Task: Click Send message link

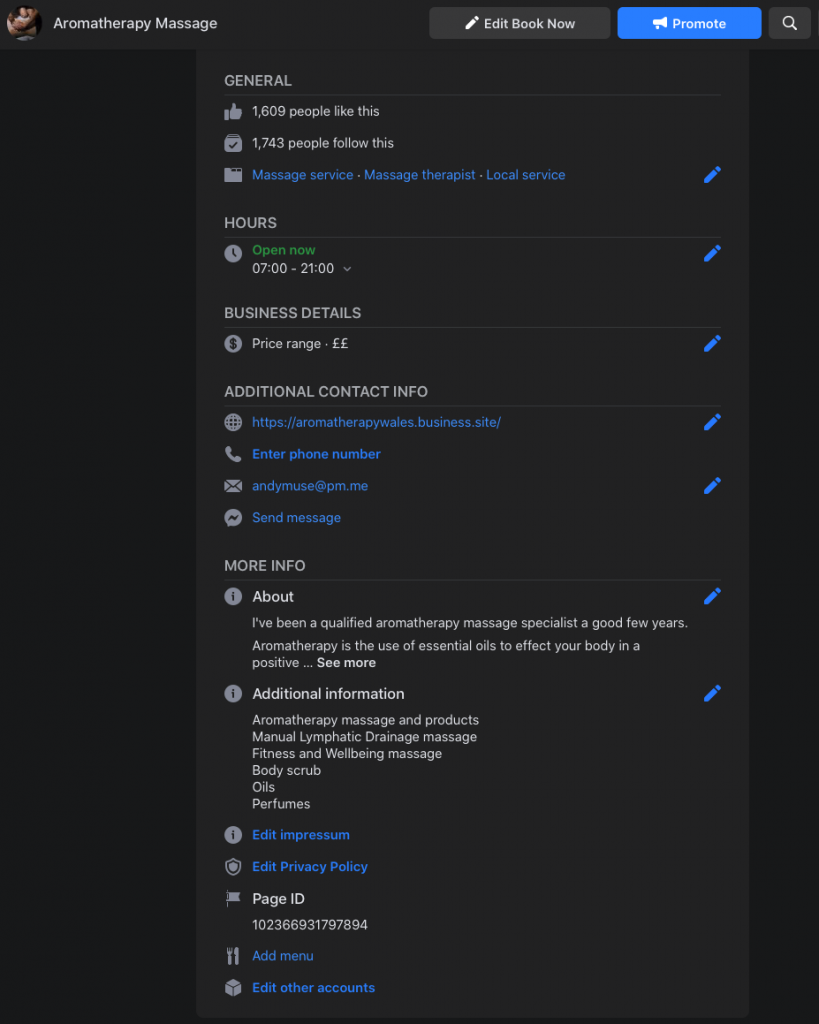Action: (297, 518)
